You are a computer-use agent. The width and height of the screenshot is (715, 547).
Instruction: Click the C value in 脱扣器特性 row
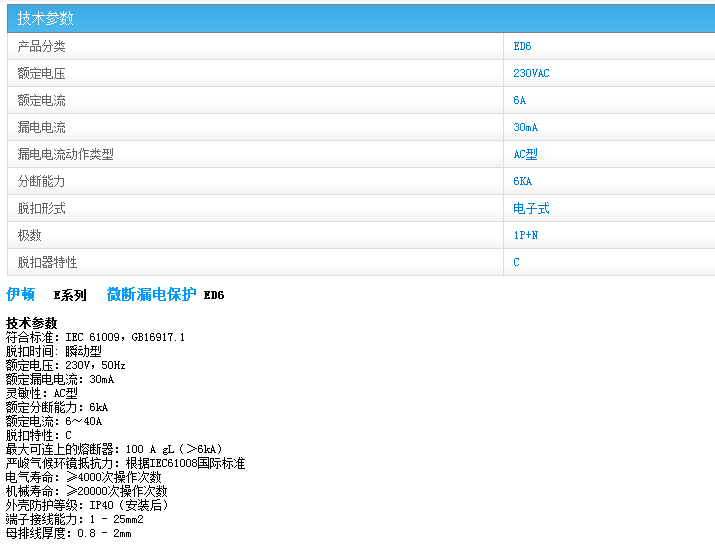[517, 262]
